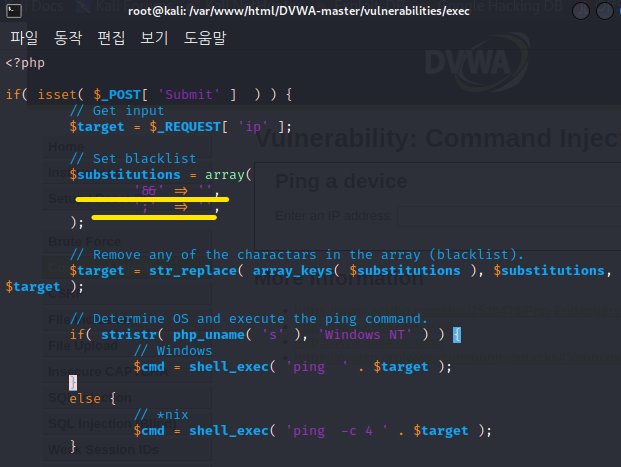
Task: Click the 'array(' keyword
Action: coord(228,175)
